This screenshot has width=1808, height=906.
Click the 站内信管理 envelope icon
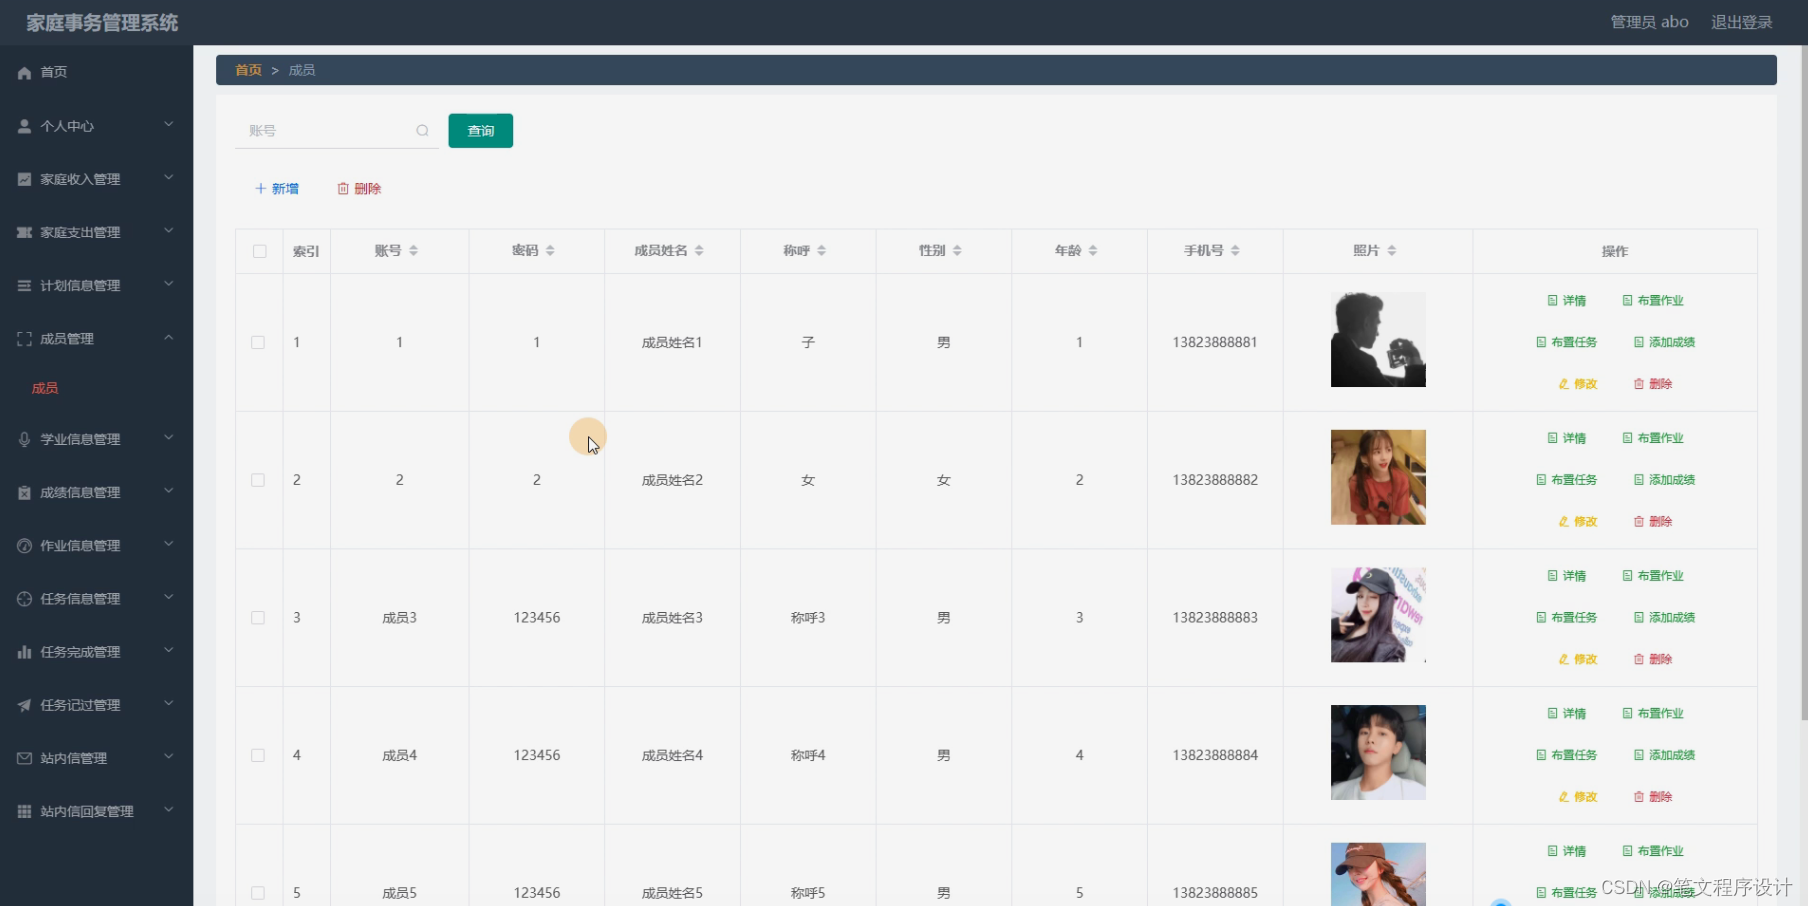tap(25, 758)
